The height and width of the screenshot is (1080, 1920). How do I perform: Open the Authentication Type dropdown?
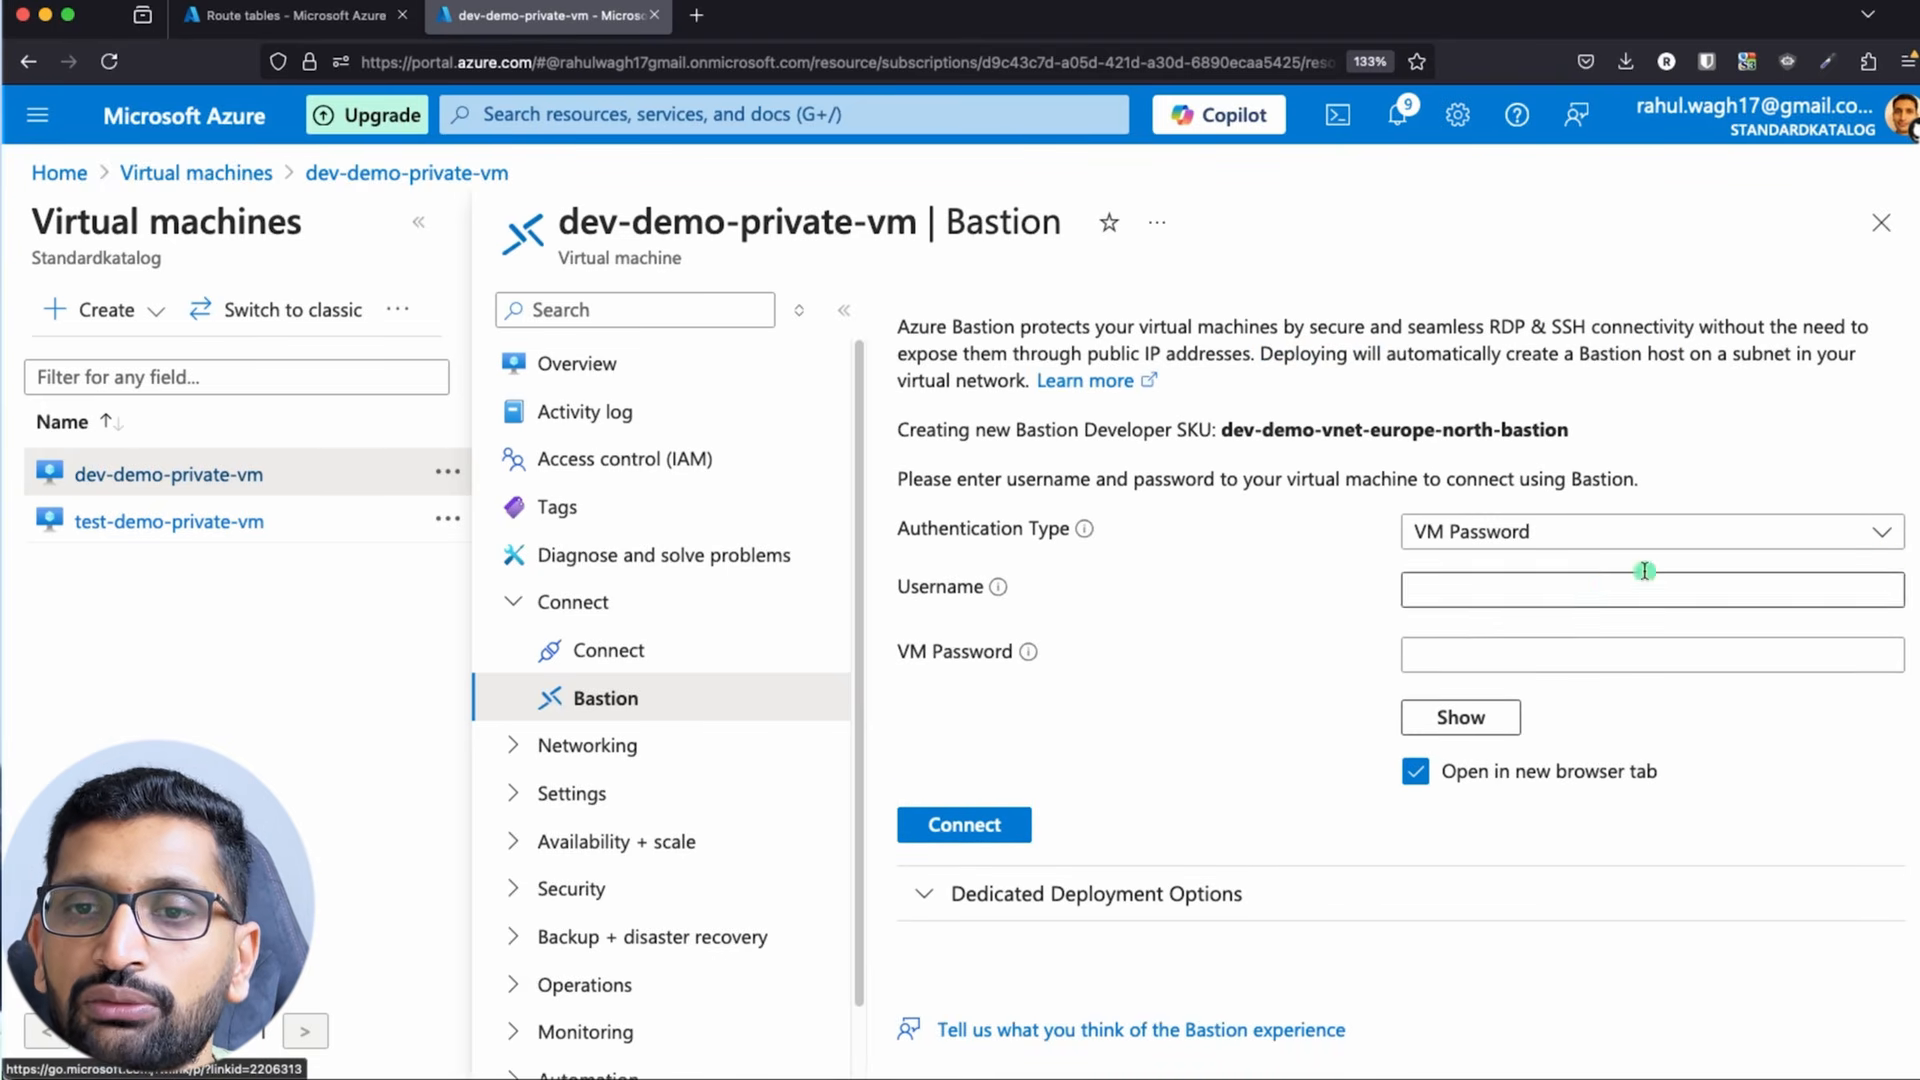click(1652, 532)
